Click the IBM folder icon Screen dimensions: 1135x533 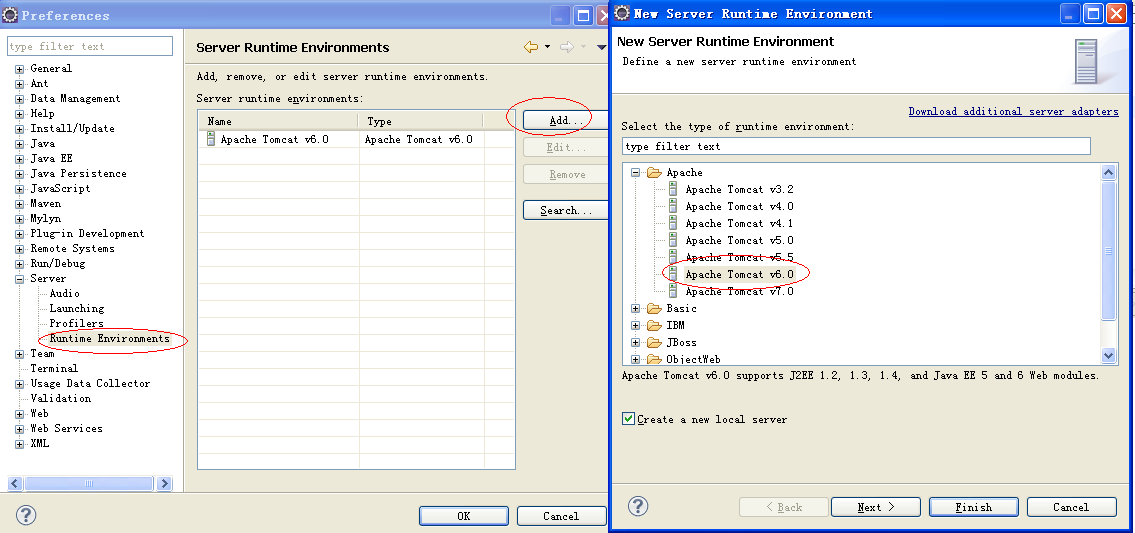(x=654, y=325)
